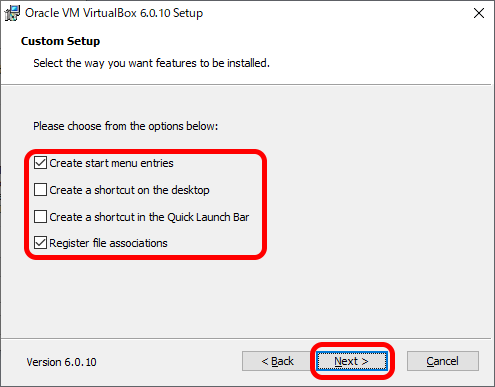Disable the Register file associations checkbox
The height and width of the screenshot is (387, 495).
tap(40, 243)
